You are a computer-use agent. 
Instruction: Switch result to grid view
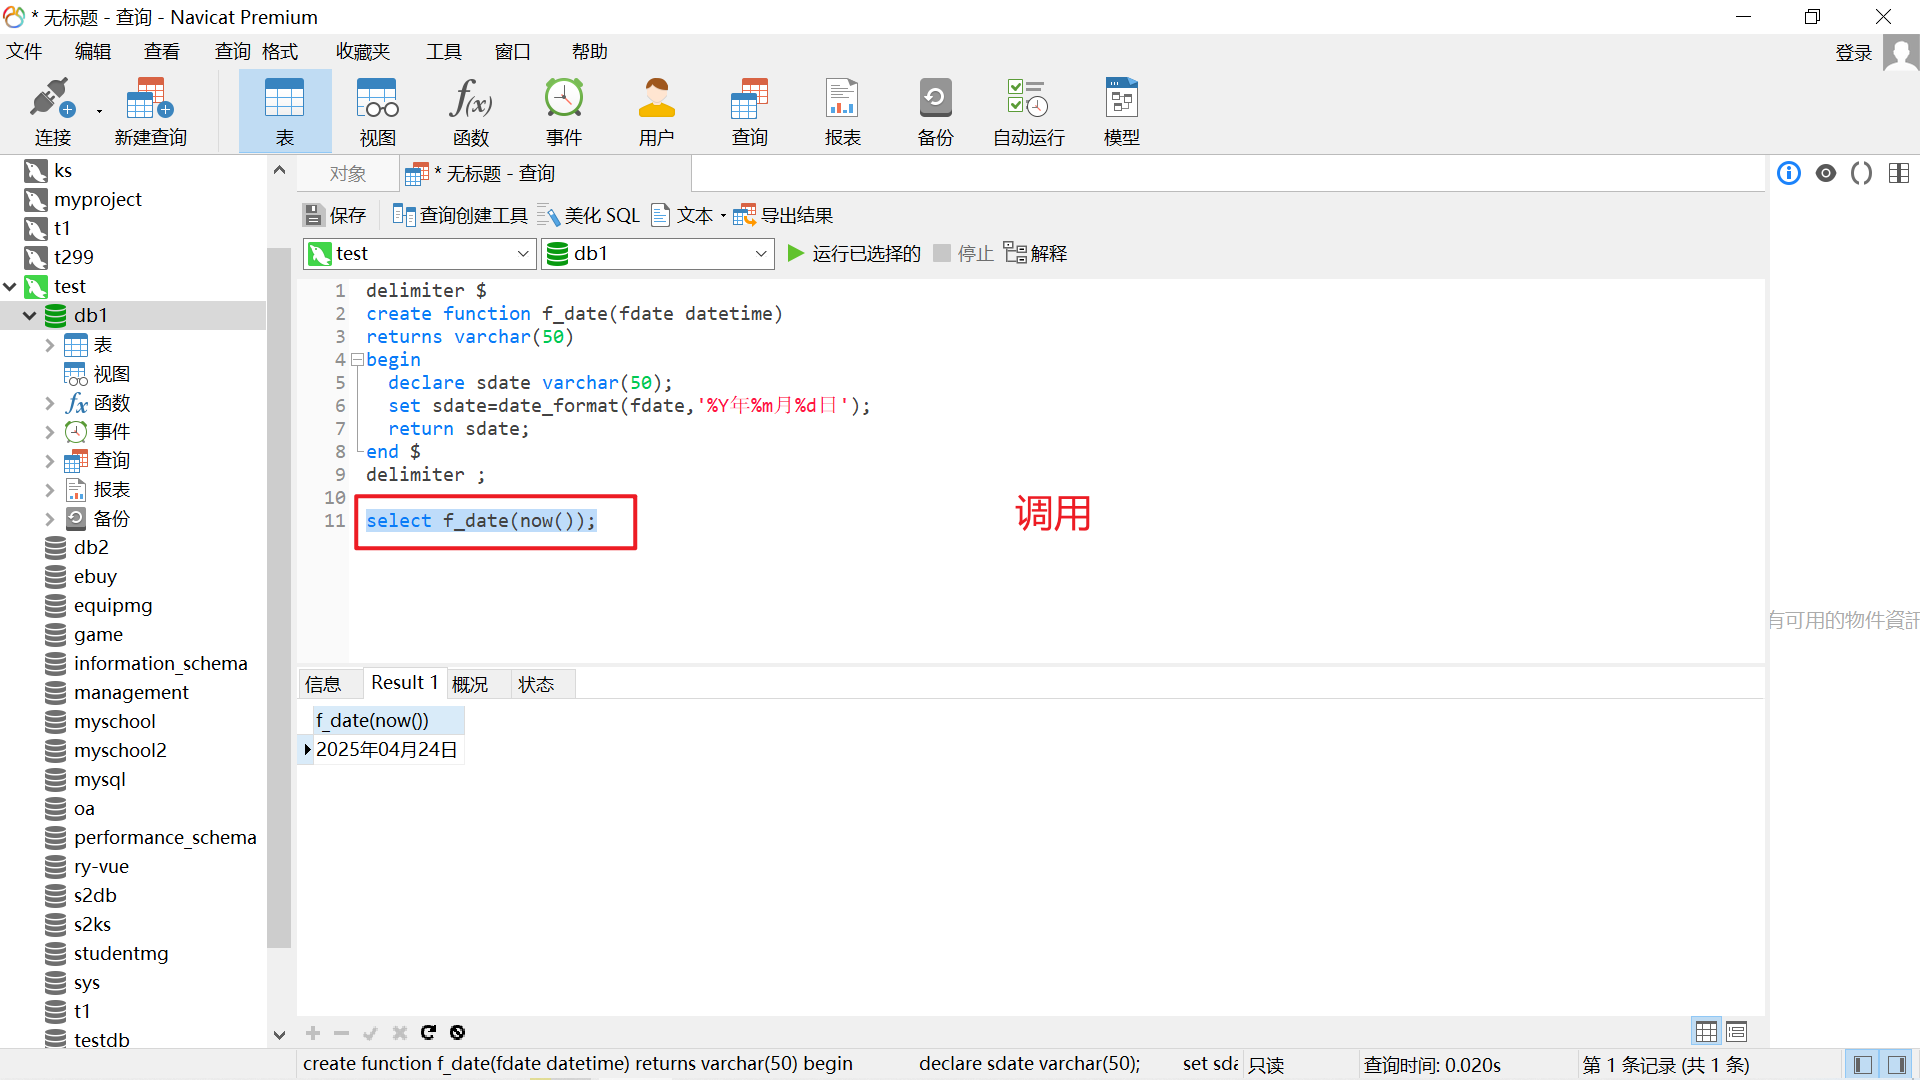coord(1706,1031)
